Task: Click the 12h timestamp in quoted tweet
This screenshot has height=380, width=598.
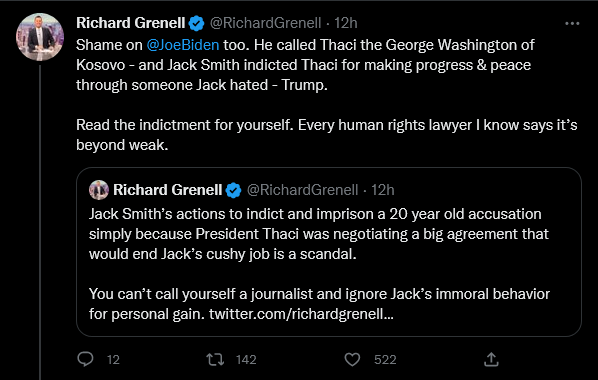Action: tap(383, 190)
